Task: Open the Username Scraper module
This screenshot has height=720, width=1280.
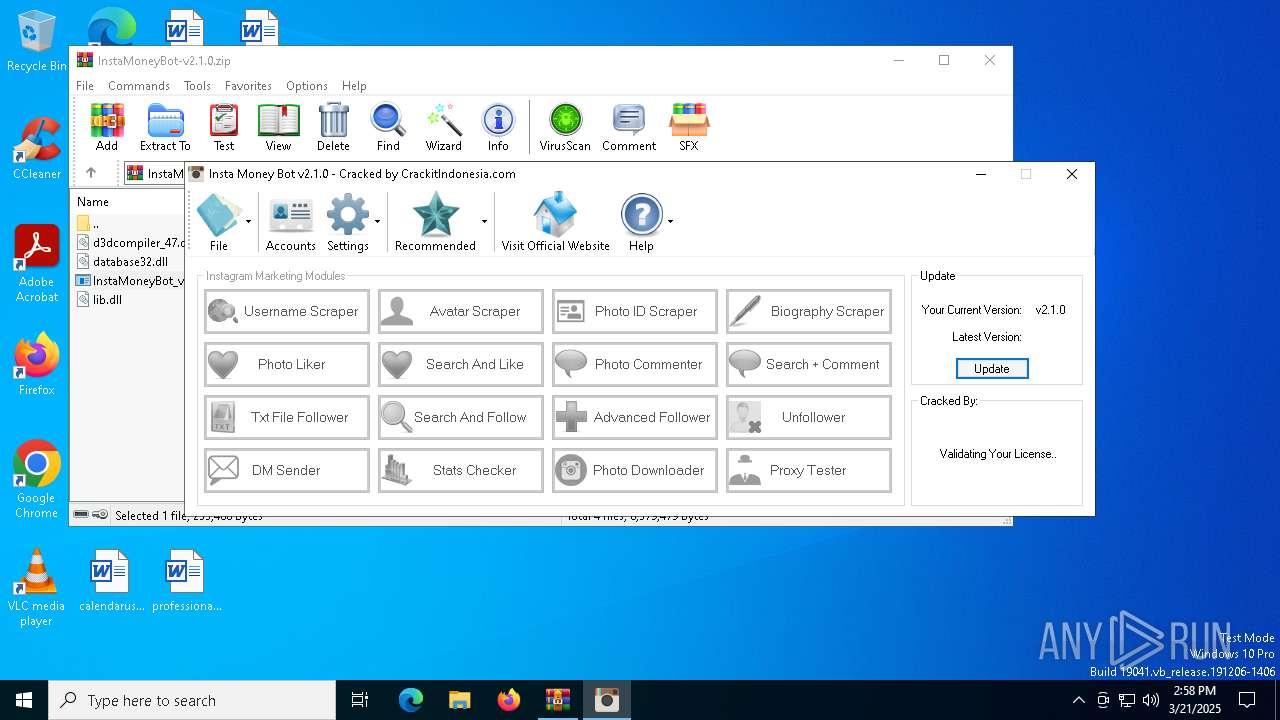Action: (287, 311)
